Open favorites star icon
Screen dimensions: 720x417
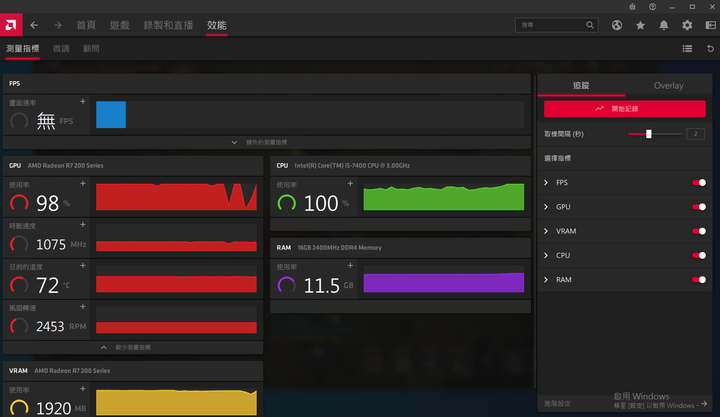coord(640,25)
